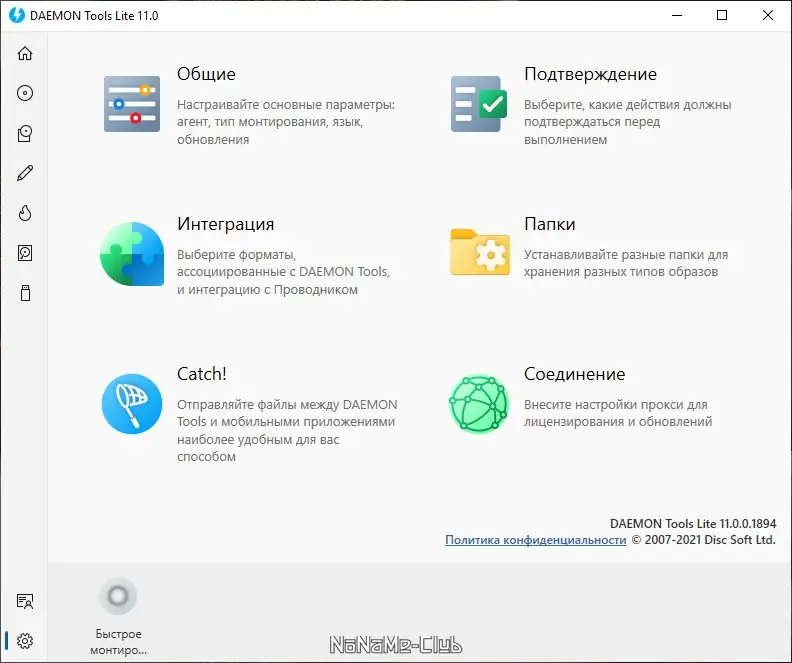Click the Соединение globe network icon

coord(479,404)
